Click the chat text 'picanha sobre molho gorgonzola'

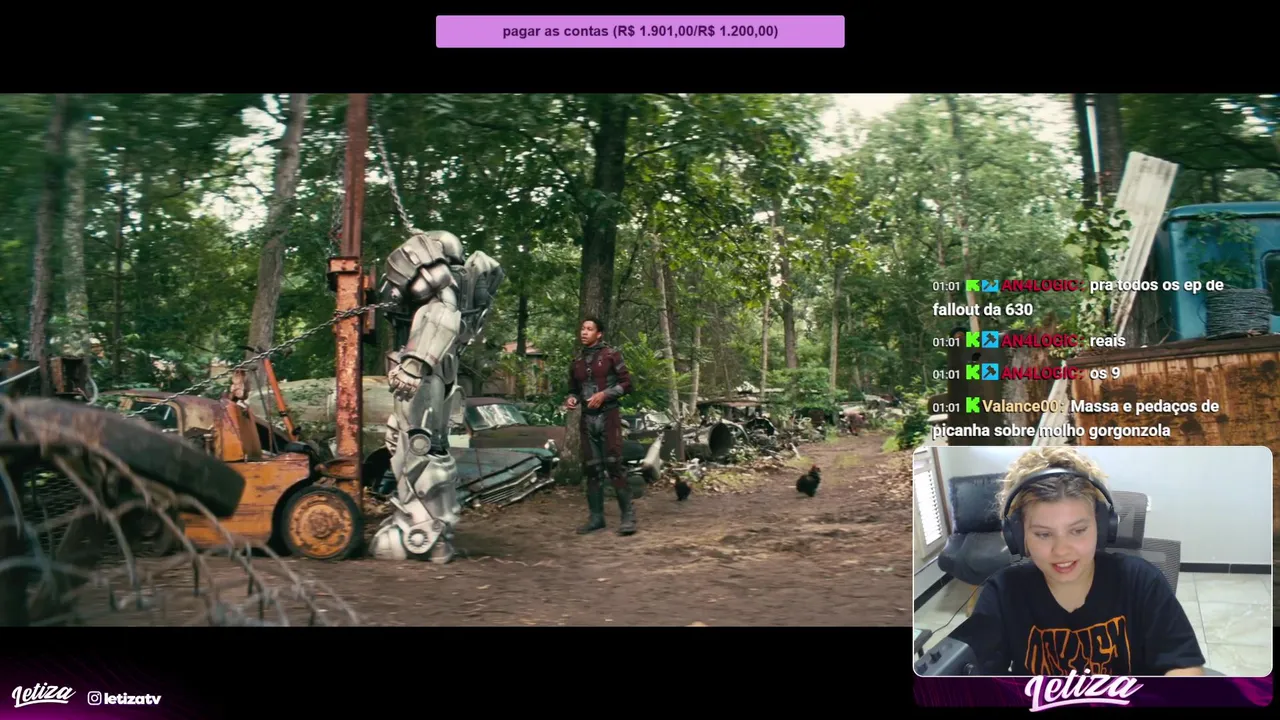tap(1051, 431)
